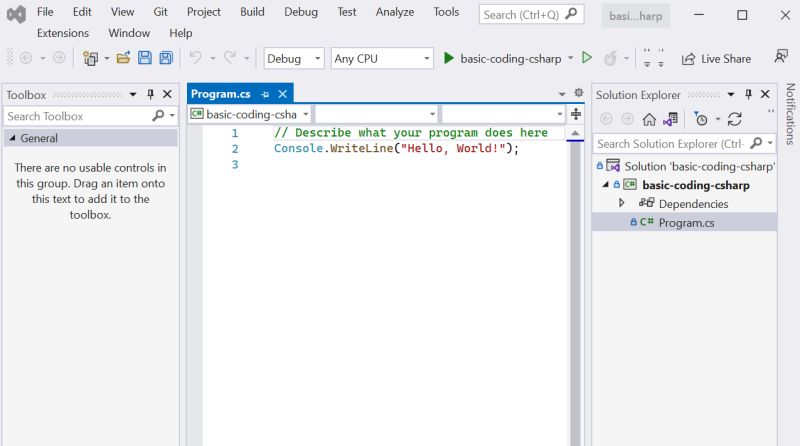Open the Build menu

(x=252, y=12)
